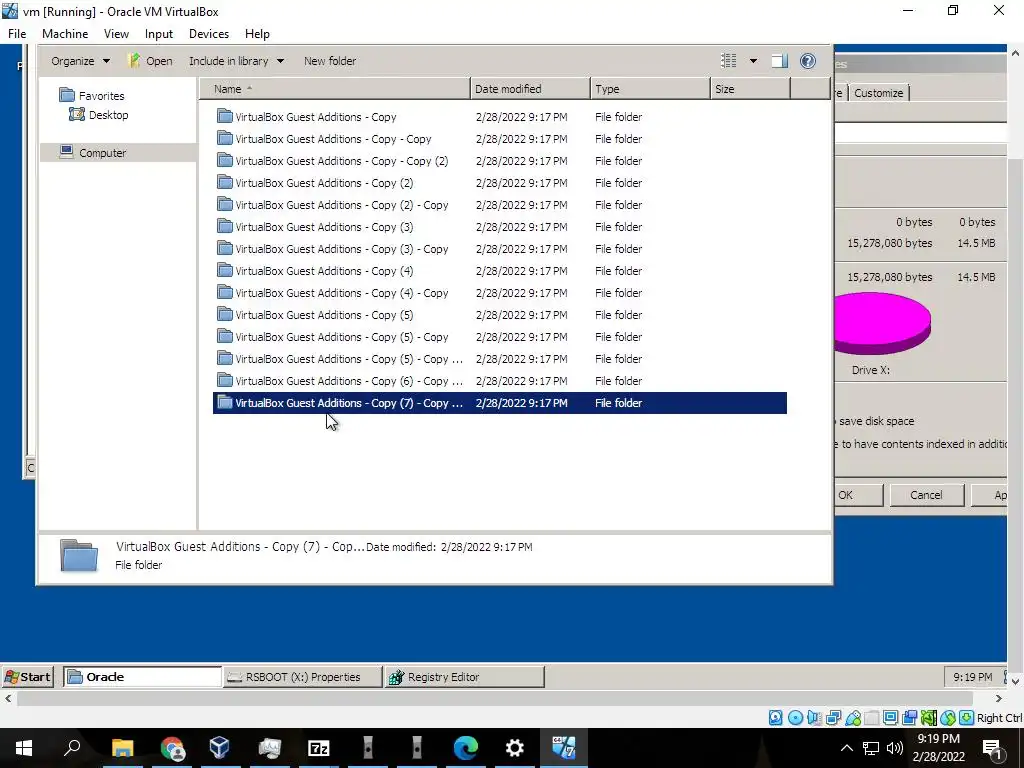The width and height of the screenshot is (1024, 768).
Task: Select 'VirtualBox Guest Additions - Copy (3) - Copy' row
Action: 500,249
